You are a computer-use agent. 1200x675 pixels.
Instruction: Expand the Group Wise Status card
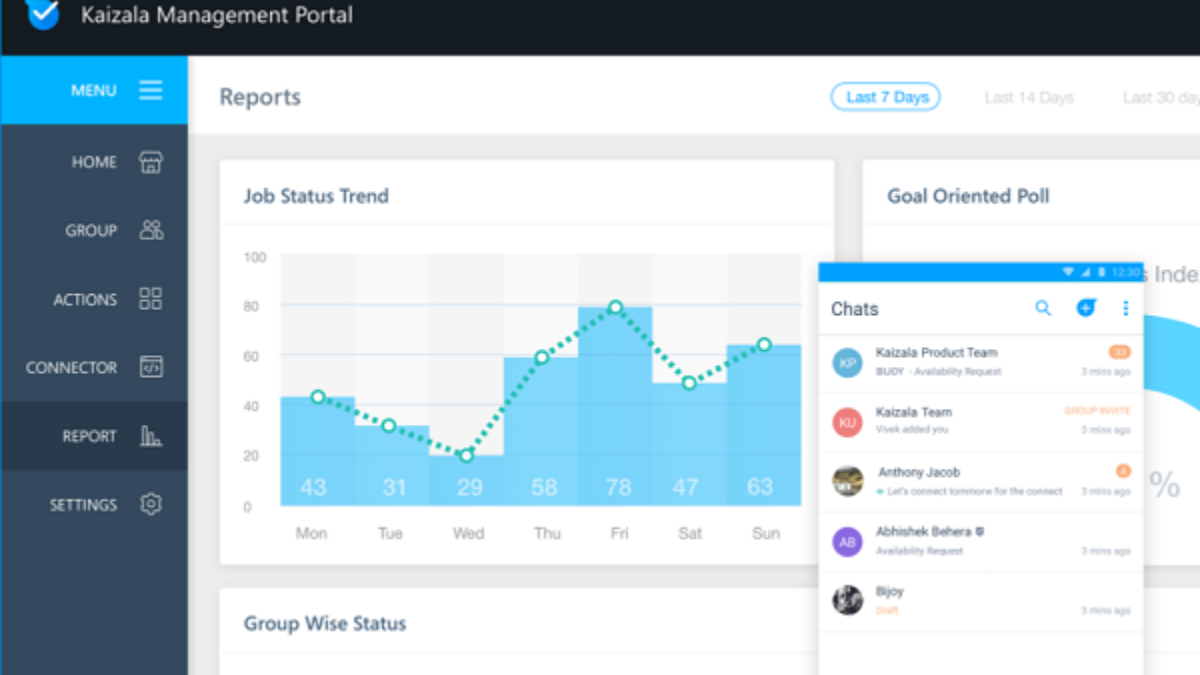click(324, 622)
